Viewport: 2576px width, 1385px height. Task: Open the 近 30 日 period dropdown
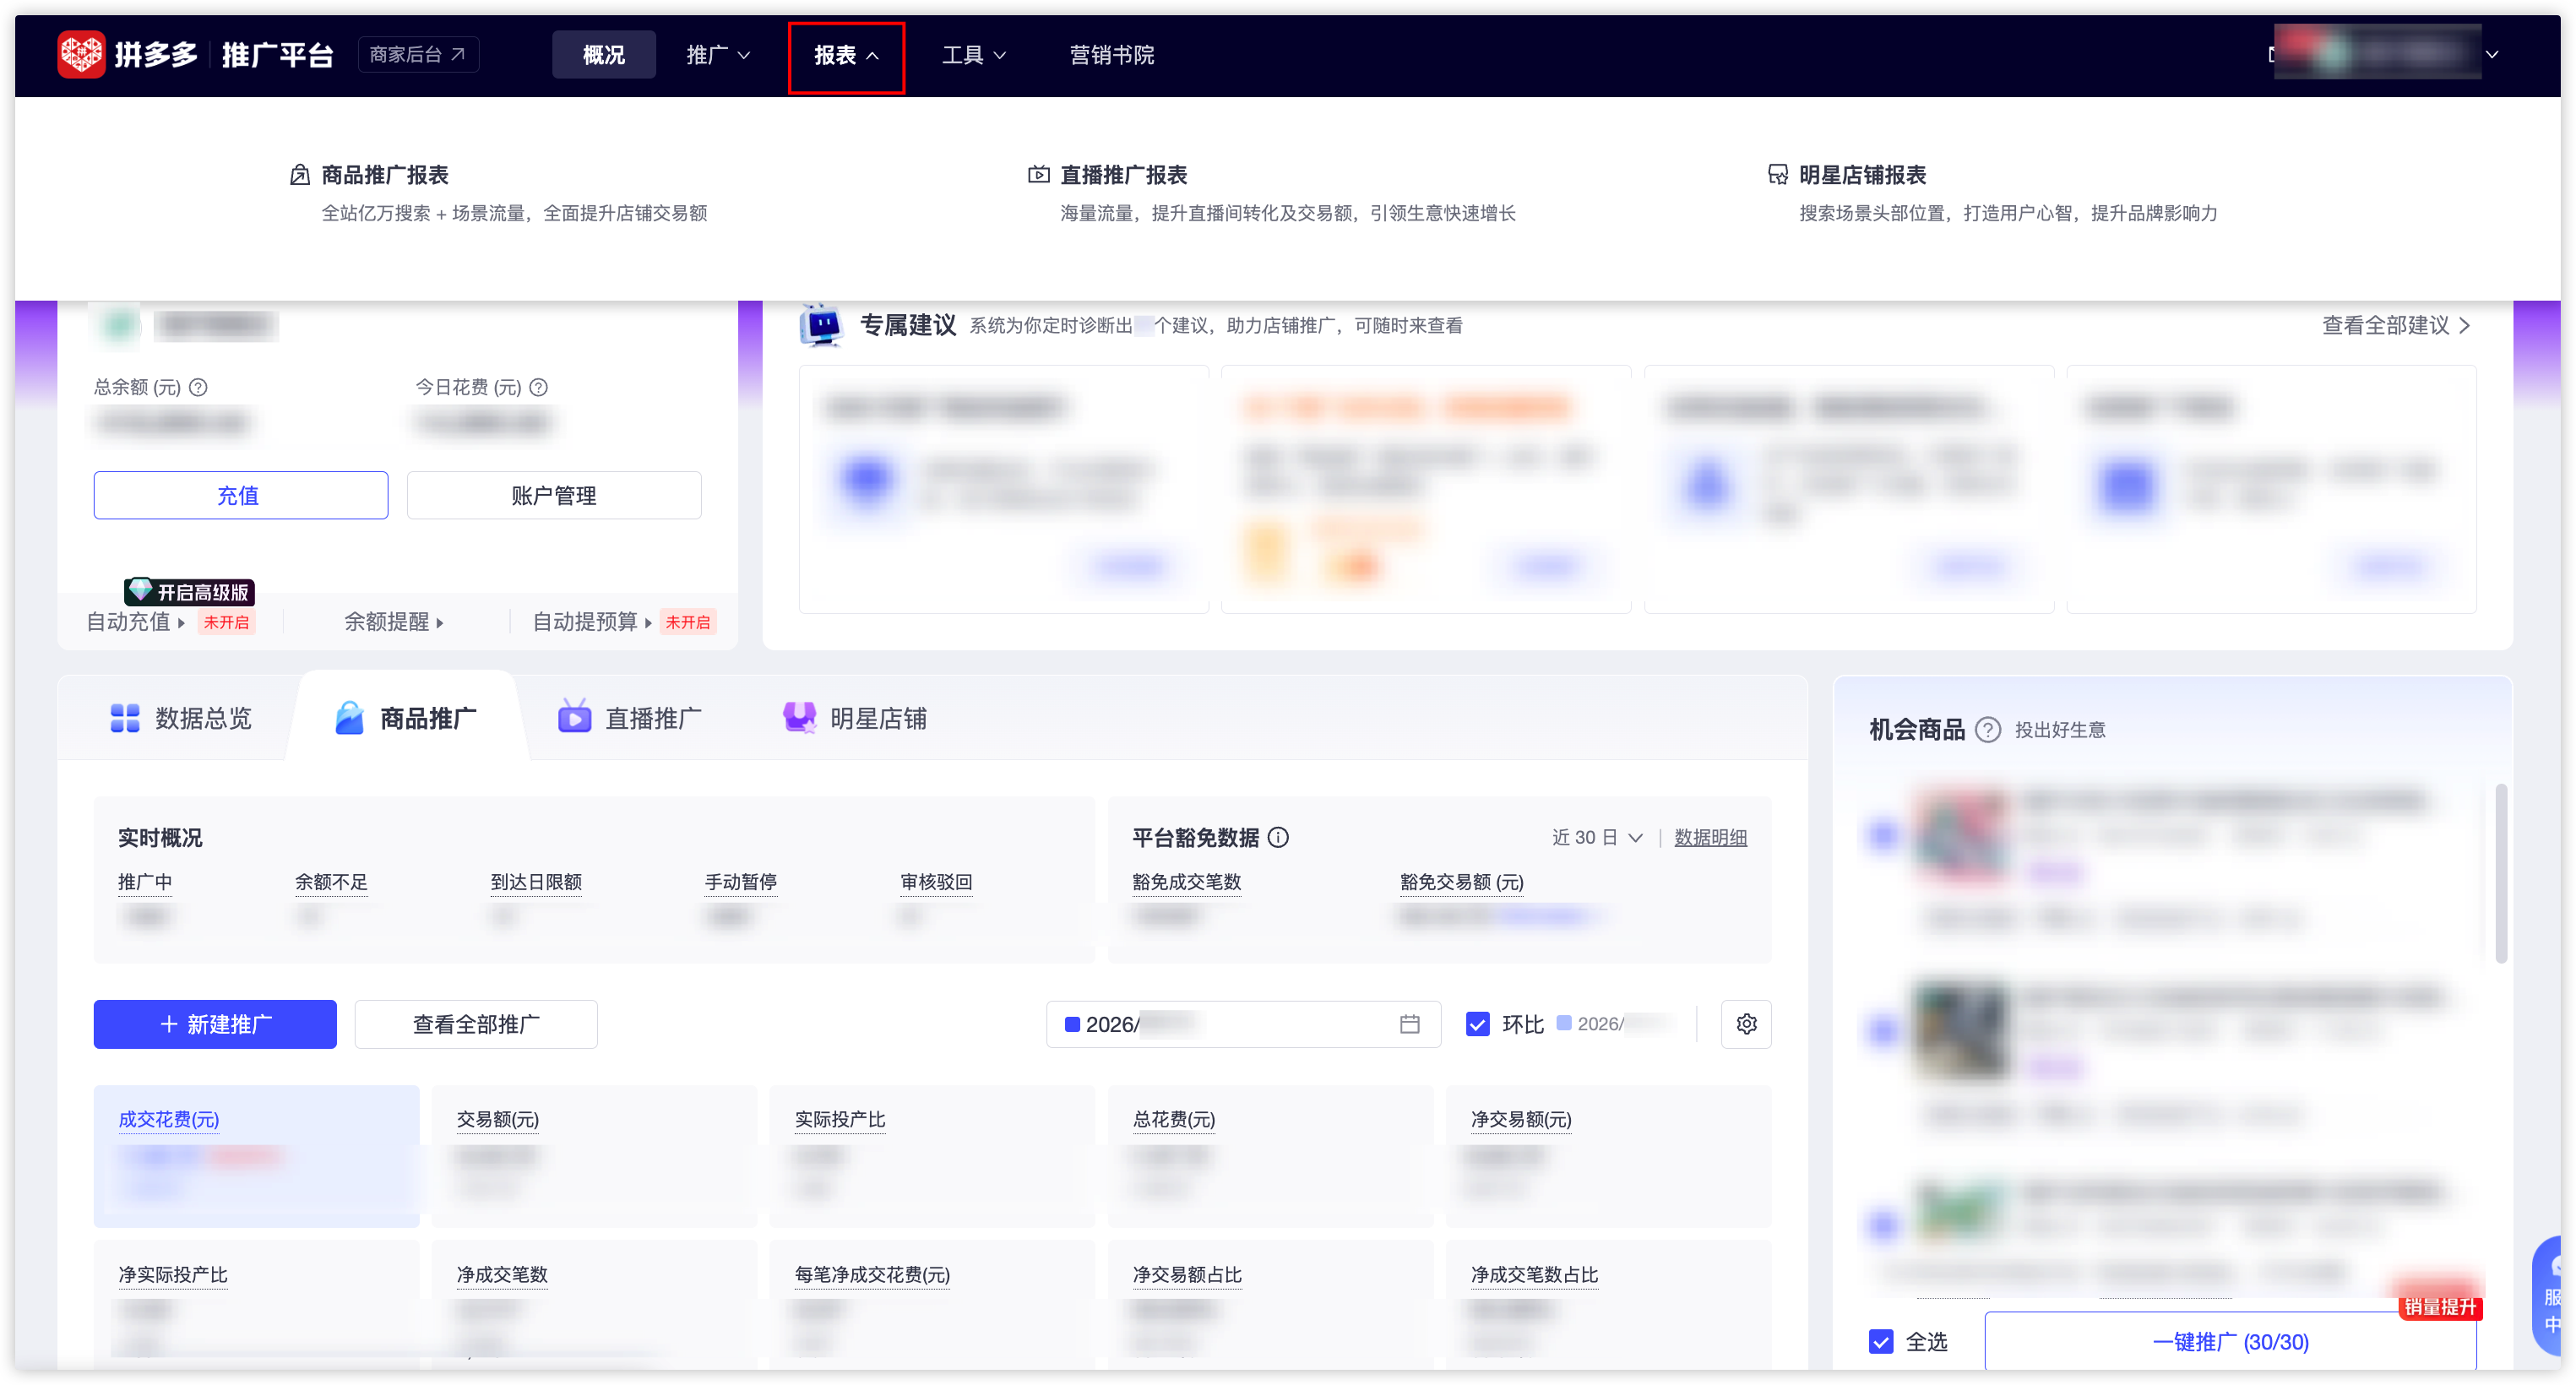tap(1597, 837)
